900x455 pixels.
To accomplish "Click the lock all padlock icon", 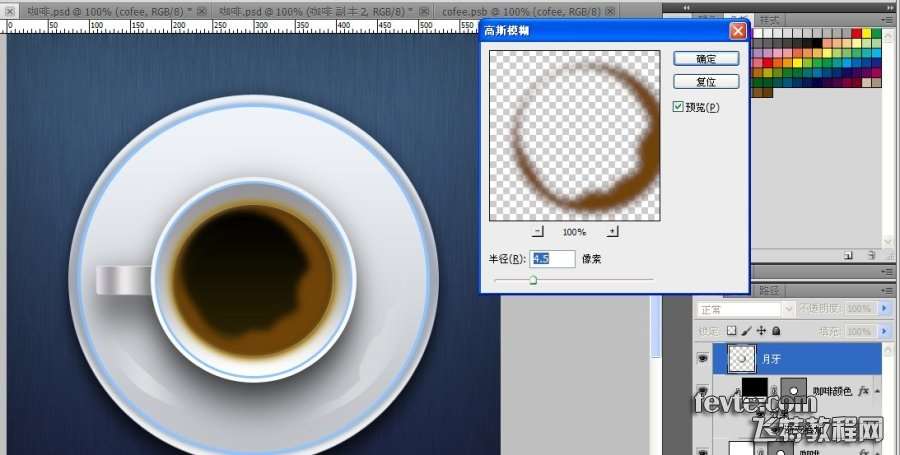I will point(776,331).
